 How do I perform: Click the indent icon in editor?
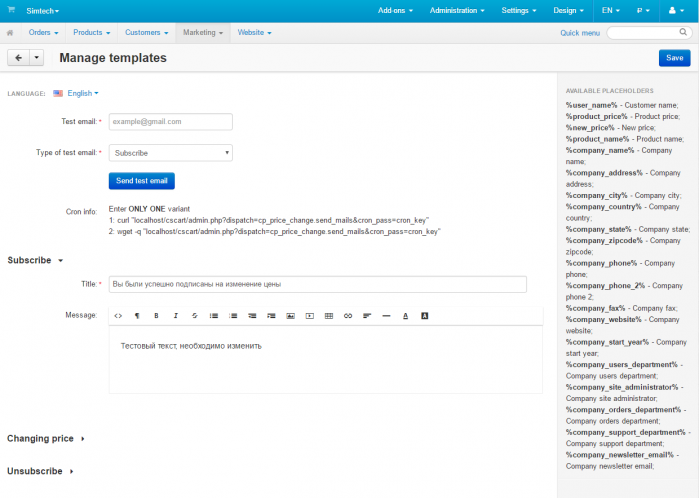pos(271,316)
